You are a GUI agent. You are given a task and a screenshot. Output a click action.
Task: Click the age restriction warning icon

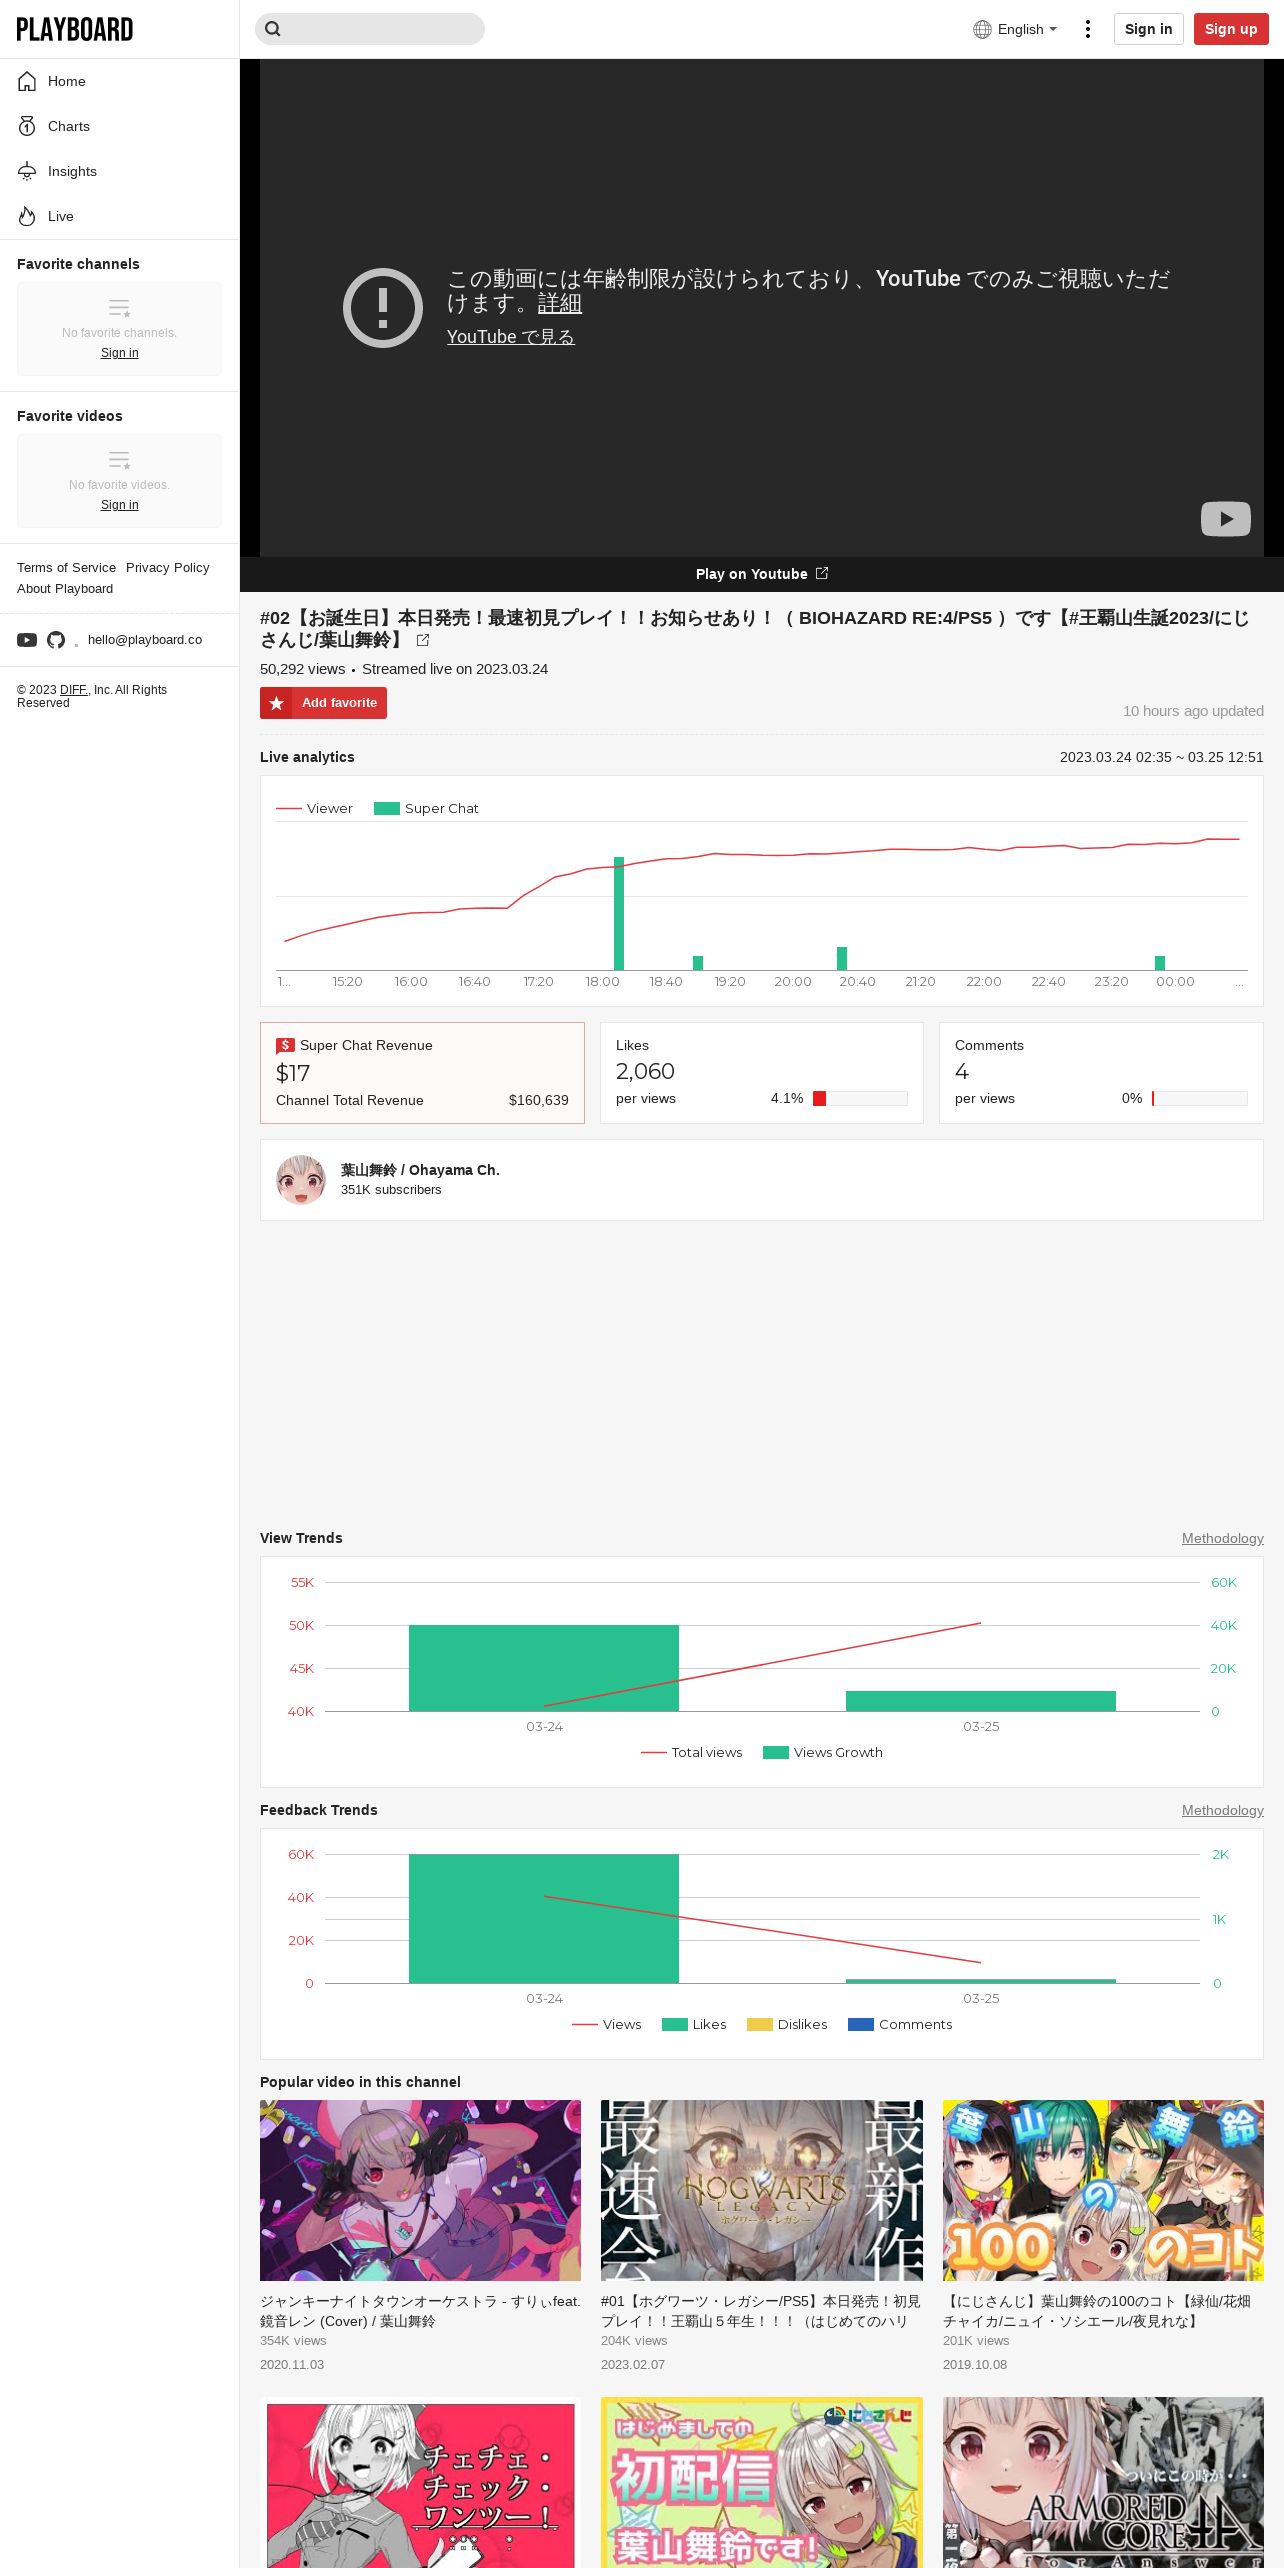tap(383, 308)
